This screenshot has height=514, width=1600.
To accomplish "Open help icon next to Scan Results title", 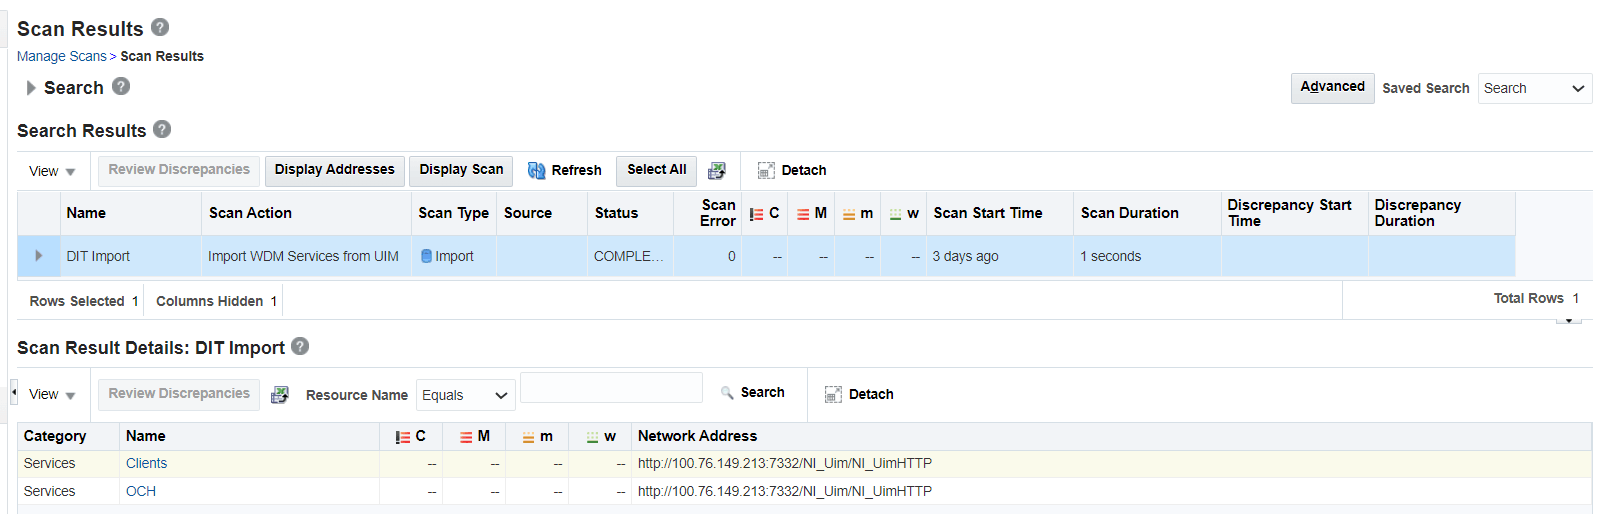I will pos(160,27).
